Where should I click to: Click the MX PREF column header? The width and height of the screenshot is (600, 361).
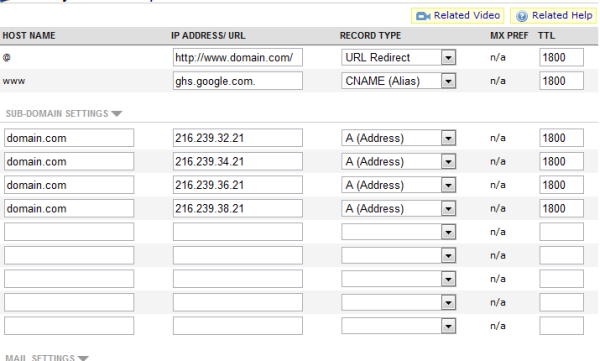(x=509, y=36)
